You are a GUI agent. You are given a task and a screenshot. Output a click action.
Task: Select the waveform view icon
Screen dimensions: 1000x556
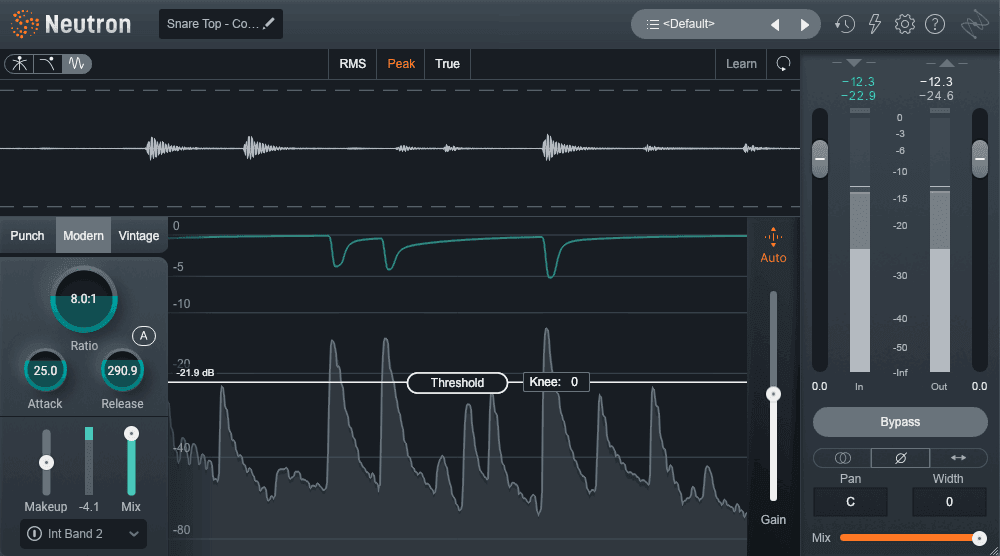(x=77, y=64)
